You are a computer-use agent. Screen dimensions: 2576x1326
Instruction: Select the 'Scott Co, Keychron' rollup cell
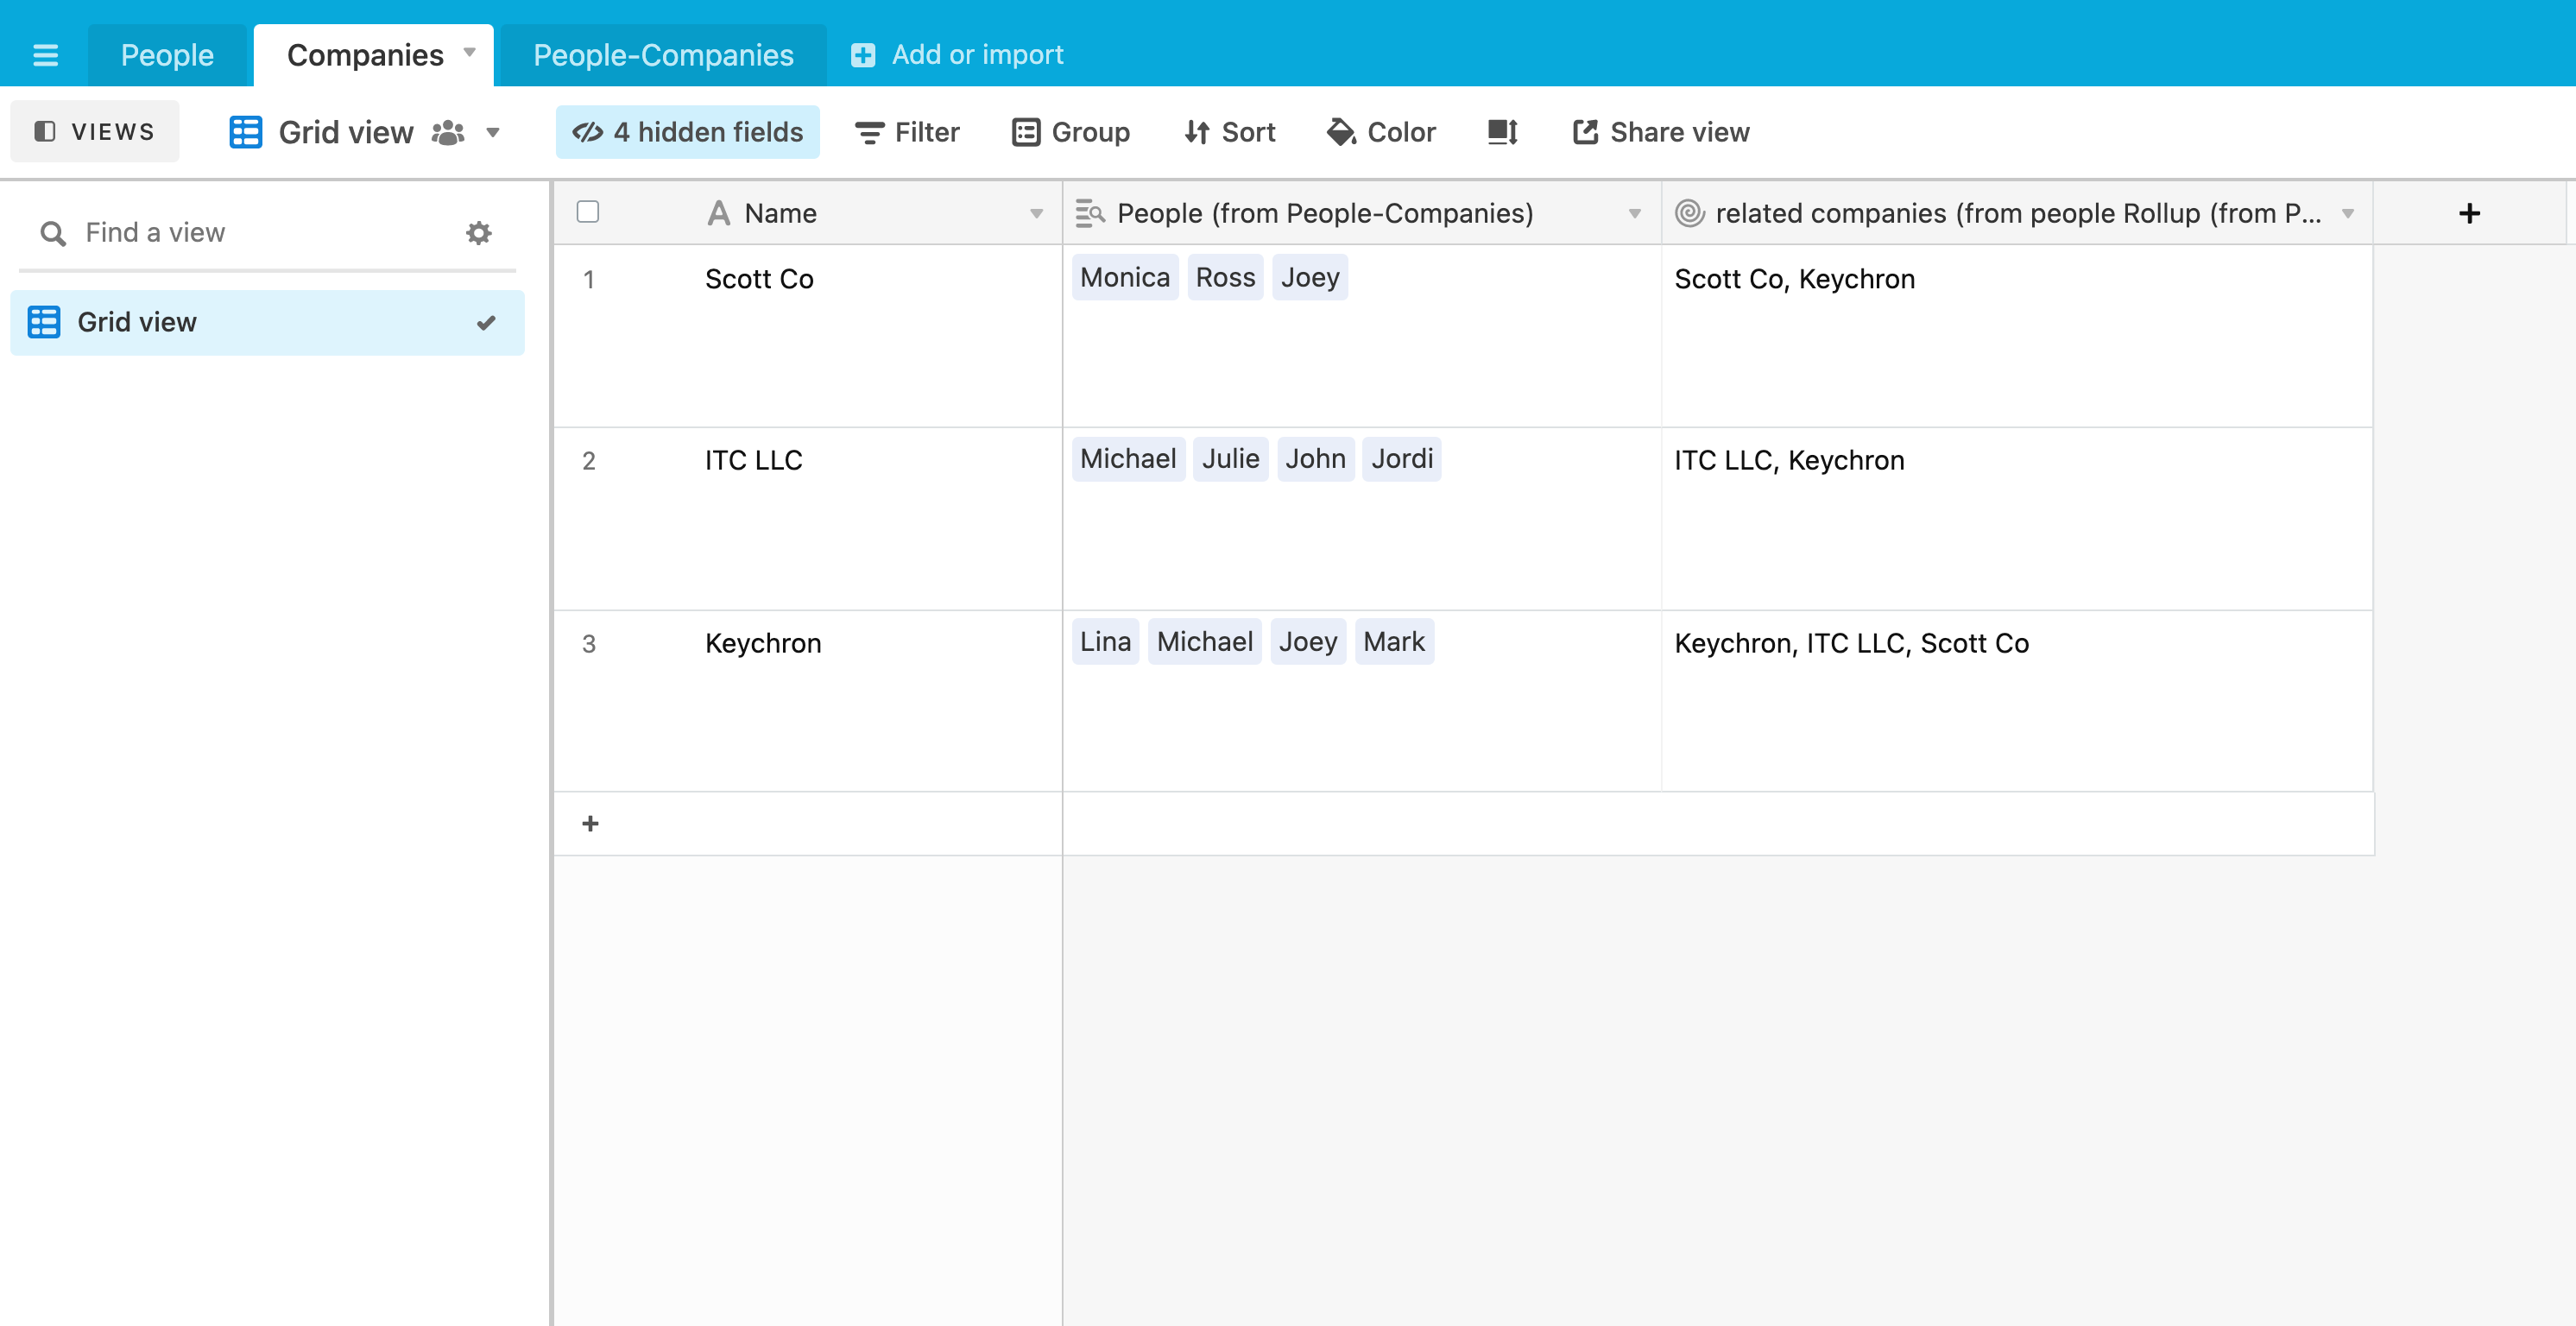coord(2017,336)
